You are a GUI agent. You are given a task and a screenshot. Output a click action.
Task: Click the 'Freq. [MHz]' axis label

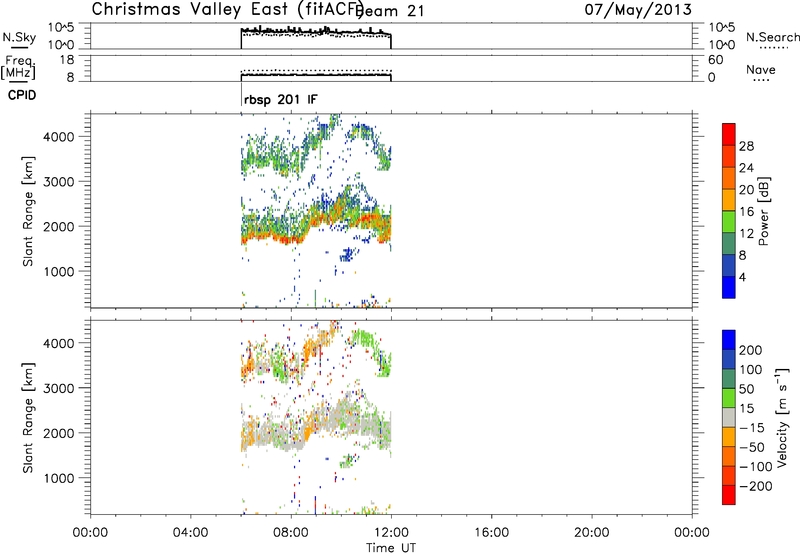click(x=18, y=68)
